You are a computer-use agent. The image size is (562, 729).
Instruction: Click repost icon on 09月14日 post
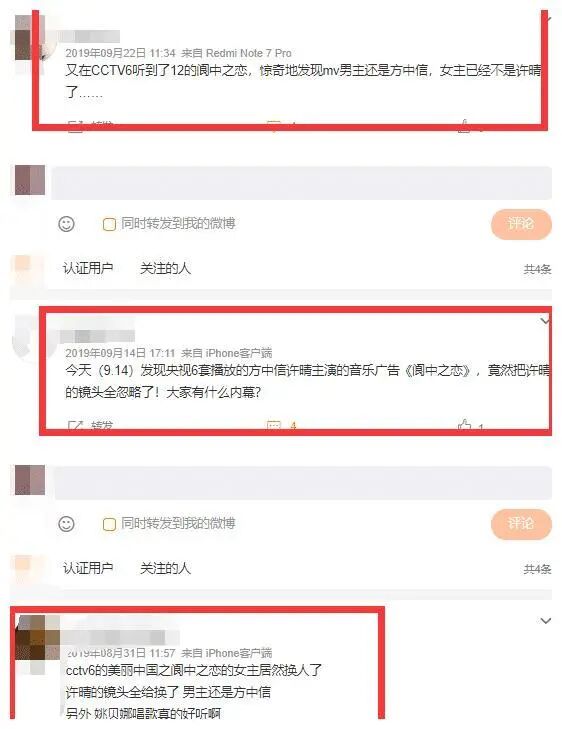coord(75,425)
